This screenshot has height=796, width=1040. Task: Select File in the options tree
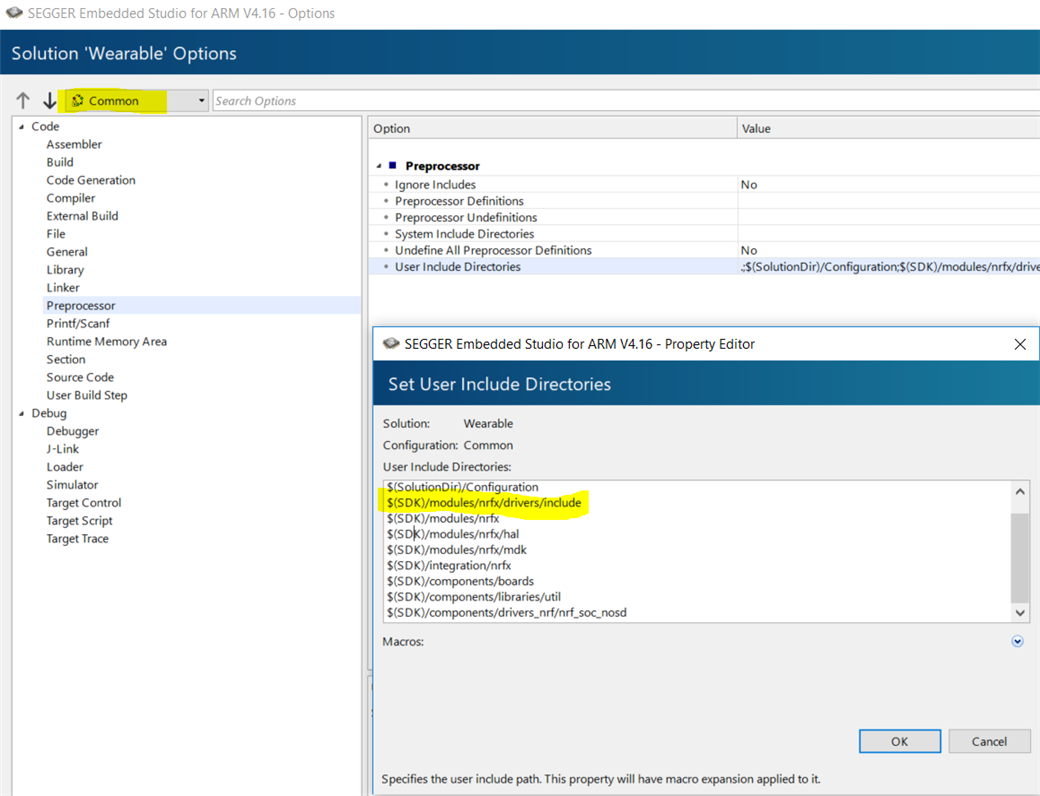[56, 234]
